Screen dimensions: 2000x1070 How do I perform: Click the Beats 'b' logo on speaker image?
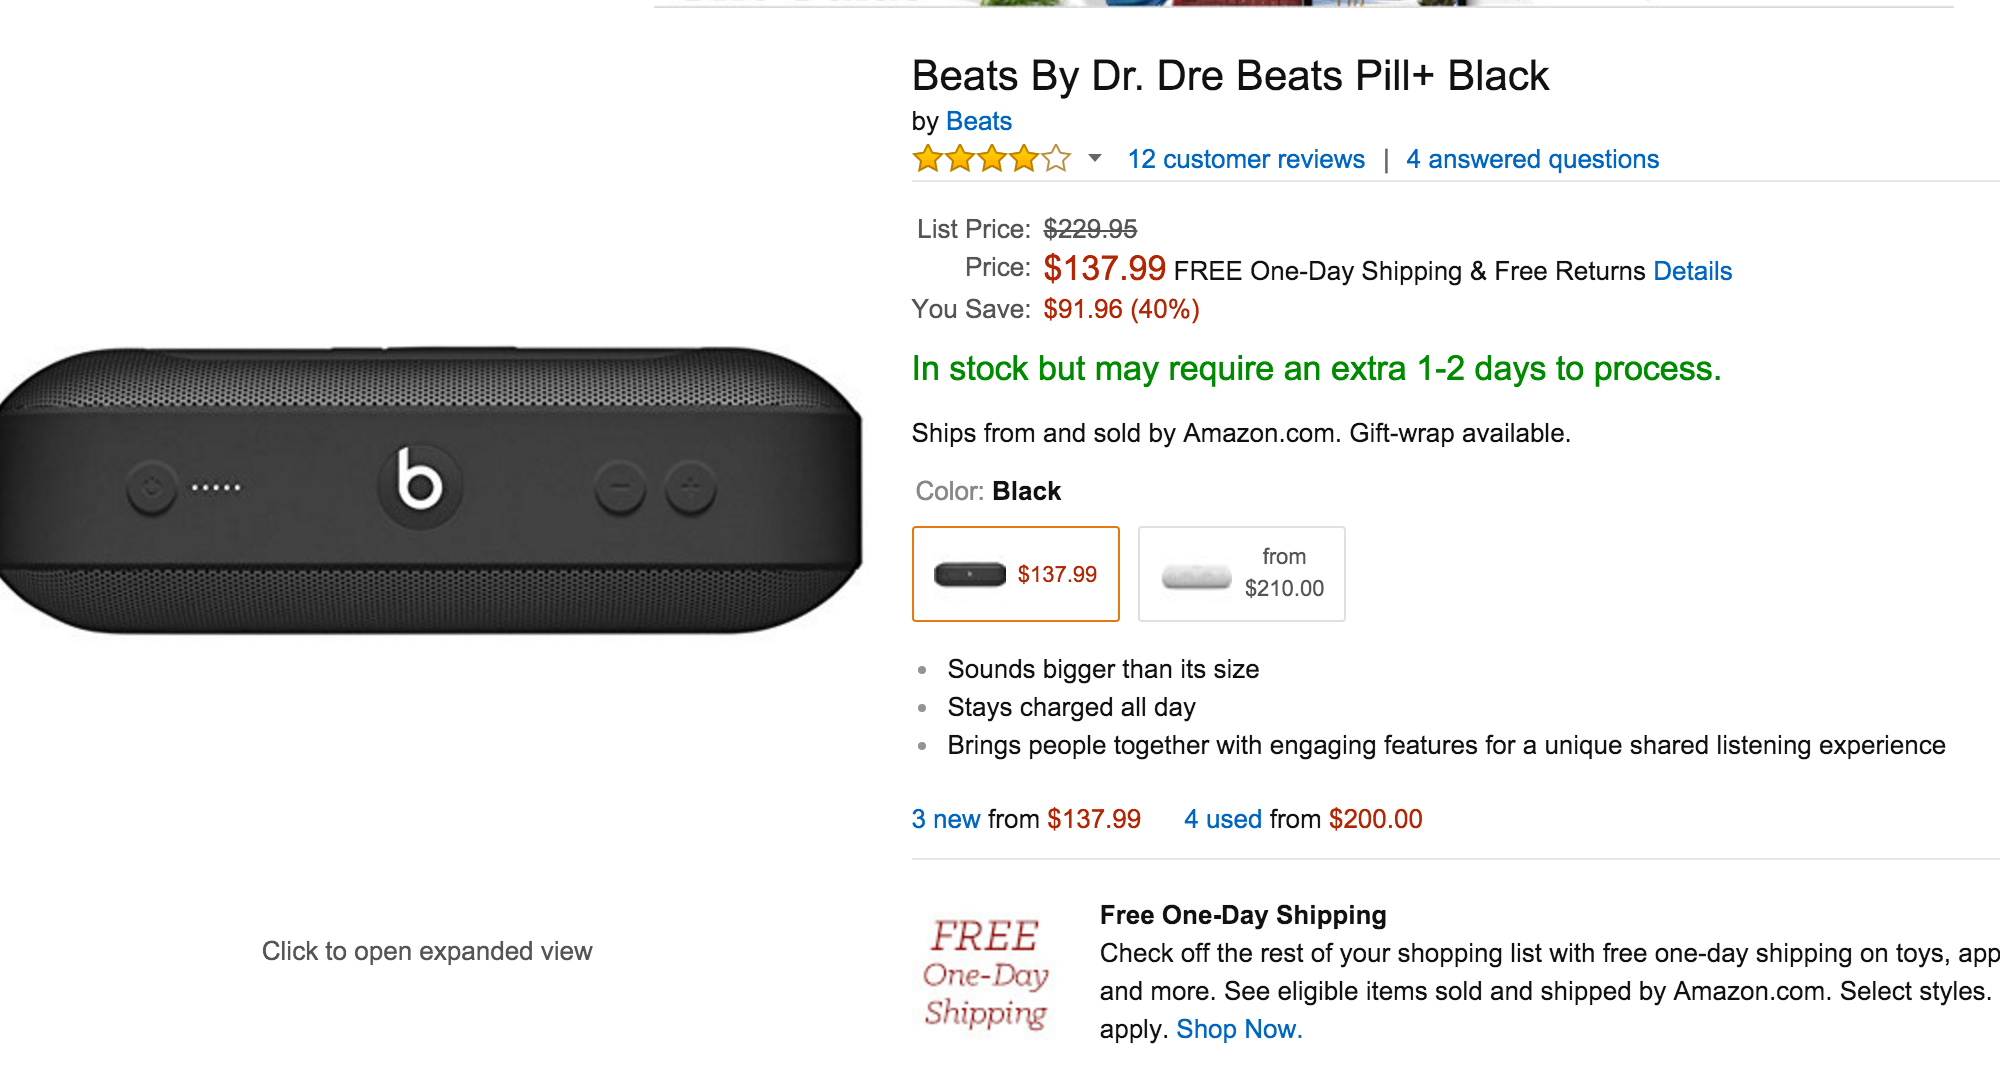pos(420,481)
